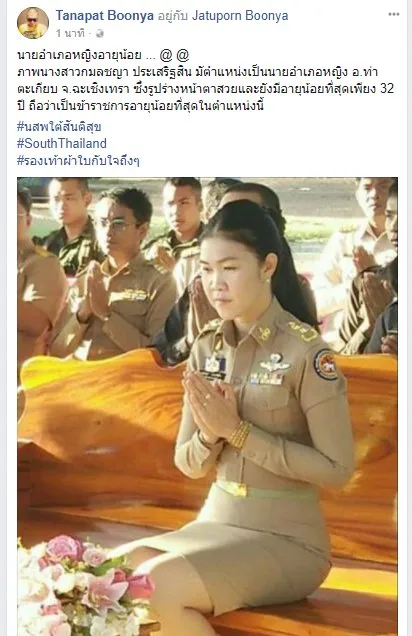Open the three-dot post options menu
Image resolution: width=412 pixels, height=636 pixels.
[394, 15]
